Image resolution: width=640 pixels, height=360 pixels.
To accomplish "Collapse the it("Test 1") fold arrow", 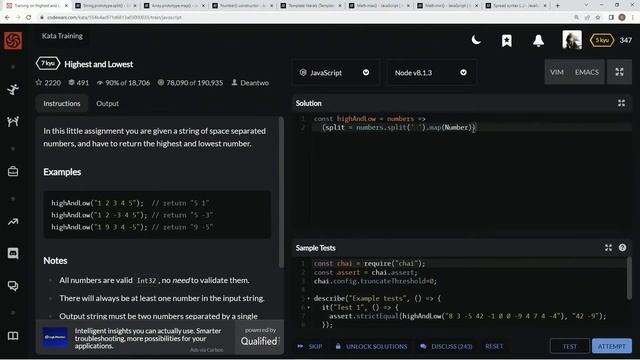I will 309,307.
